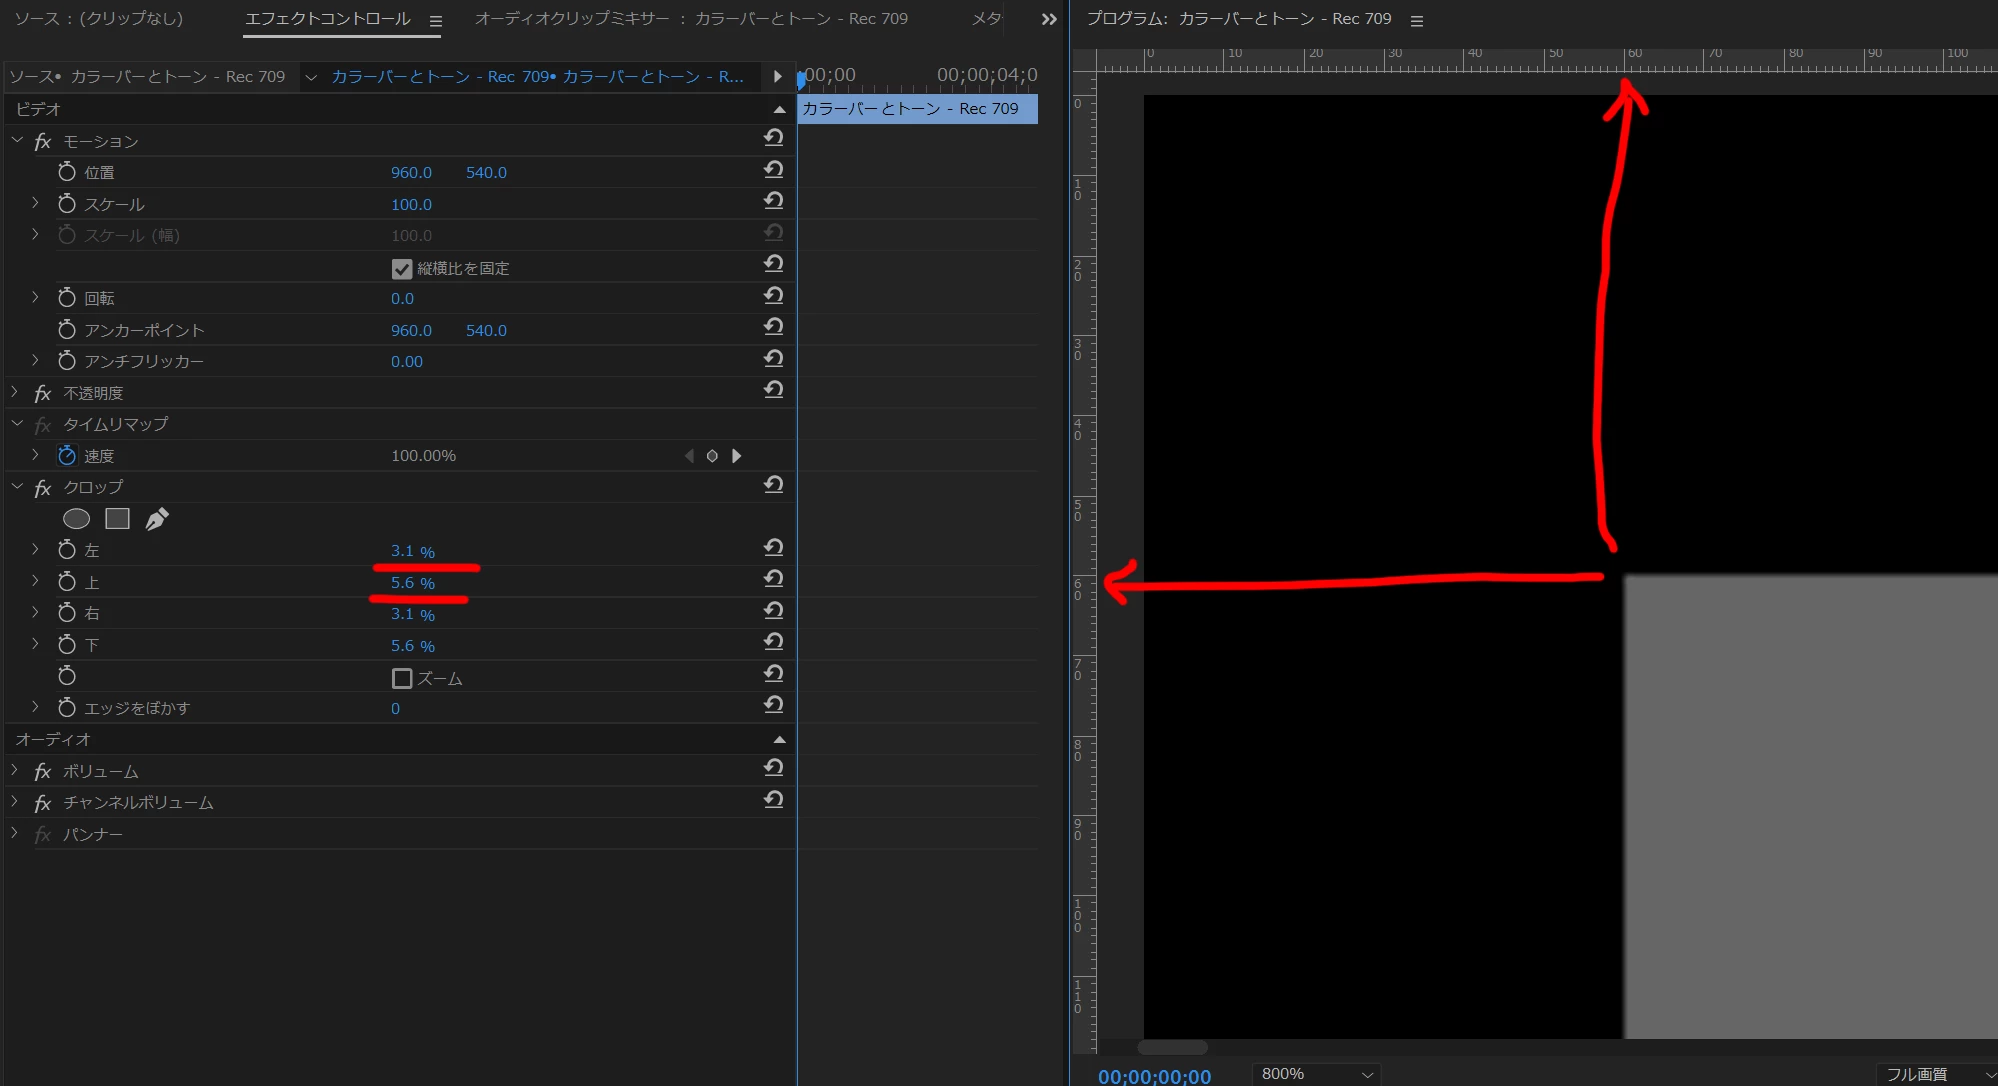Hide the timeline view with the arrow button
Image resolution: width=1998 pixels, height=1086 pixels.
coord(777,76)
